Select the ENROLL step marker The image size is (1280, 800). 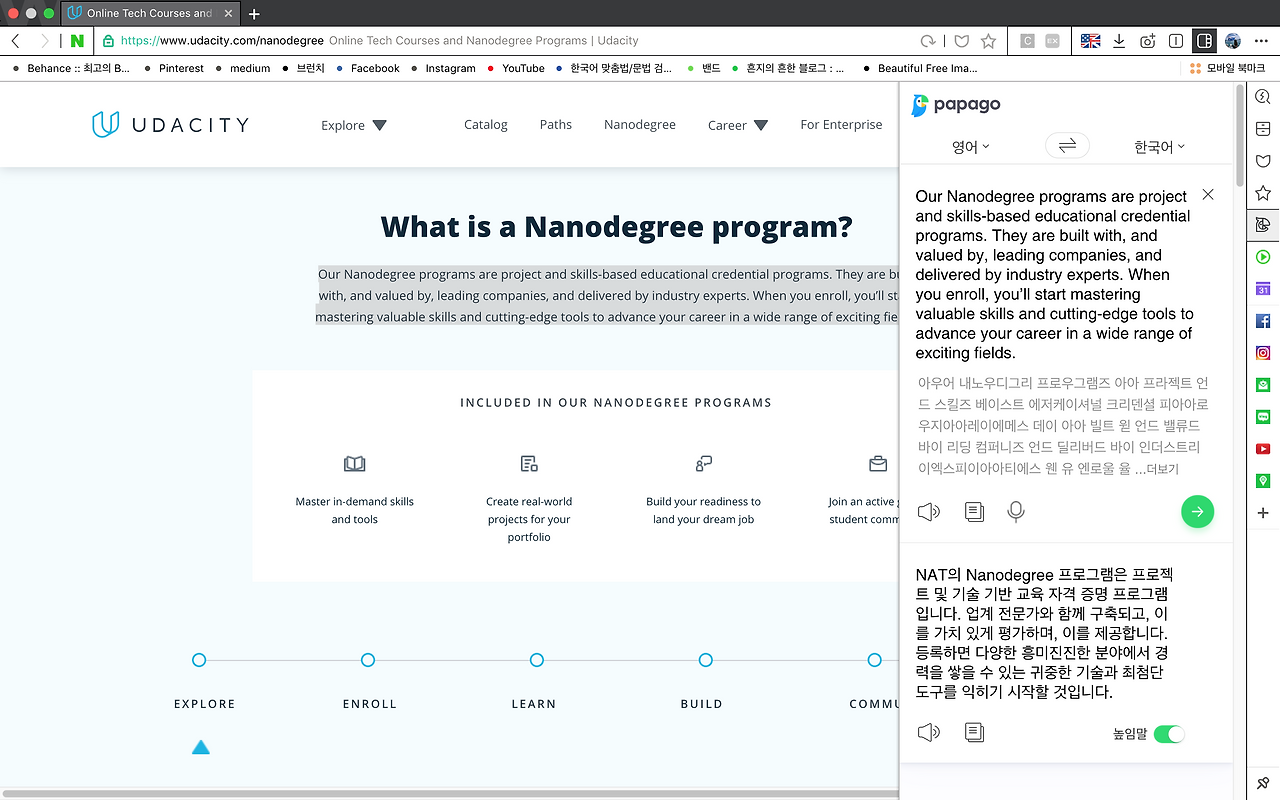368,660
